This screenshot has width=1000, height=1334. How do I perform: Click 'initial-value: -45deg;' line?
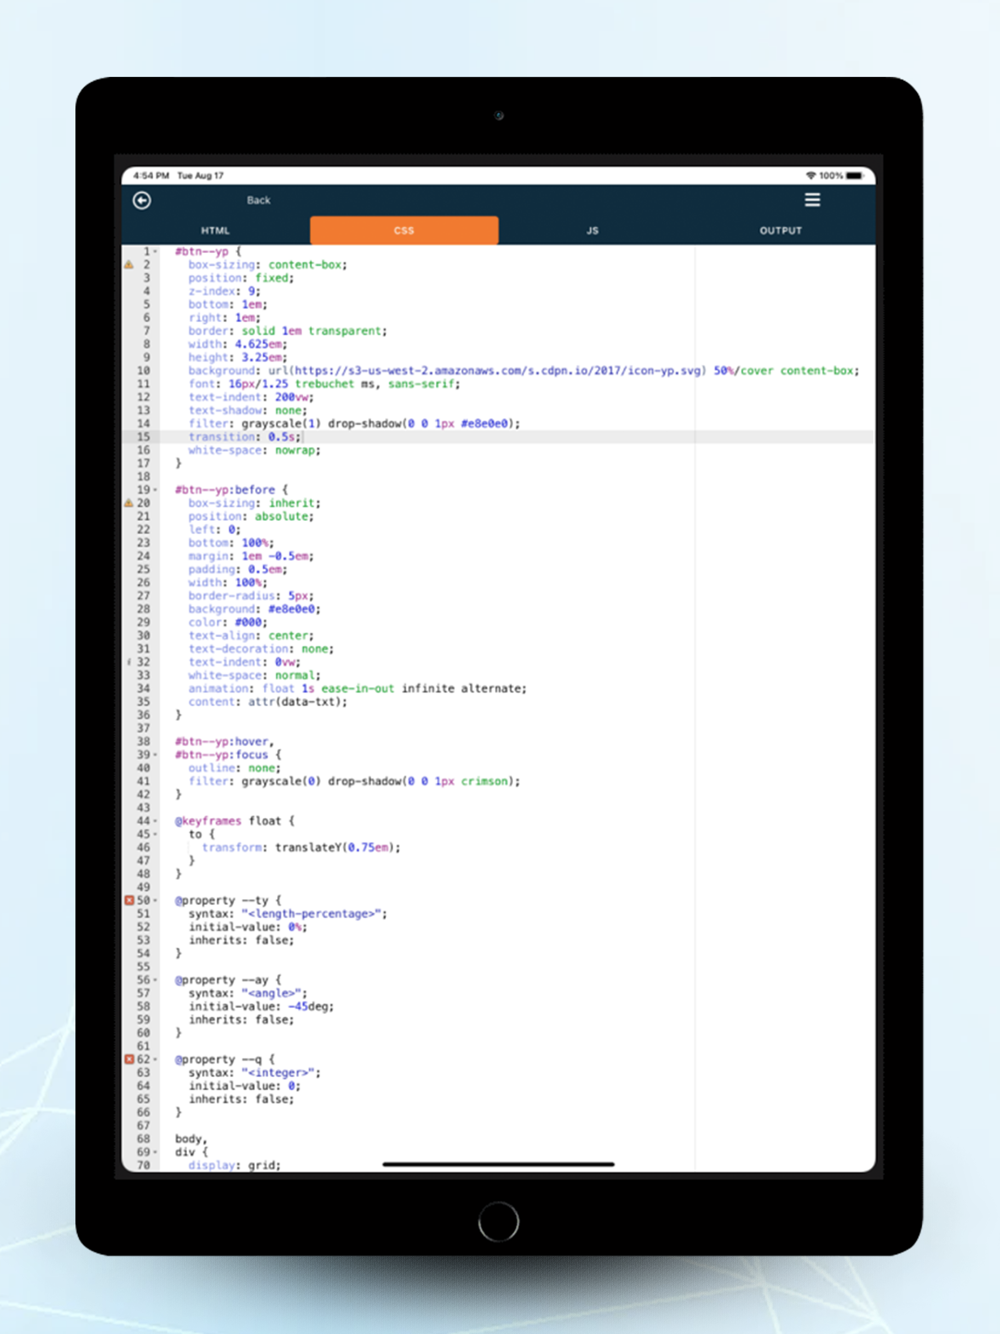click(261, 1006)
